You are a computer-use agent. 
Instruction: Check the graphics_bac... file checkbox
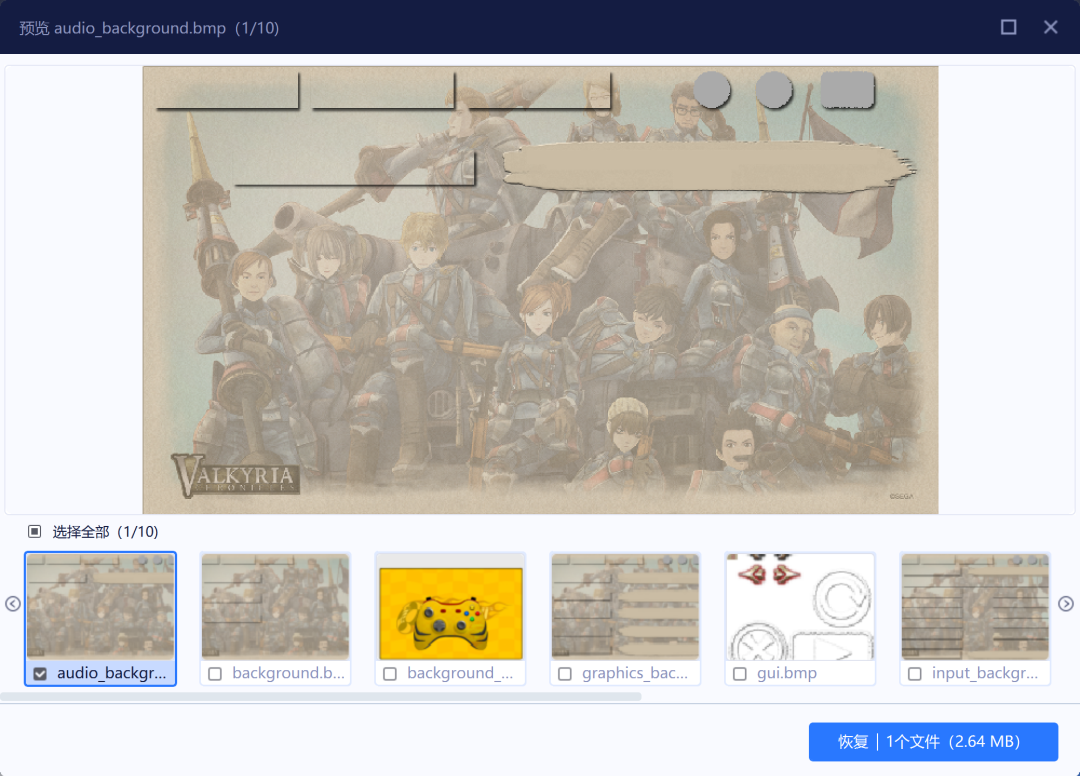click(565, 673)
